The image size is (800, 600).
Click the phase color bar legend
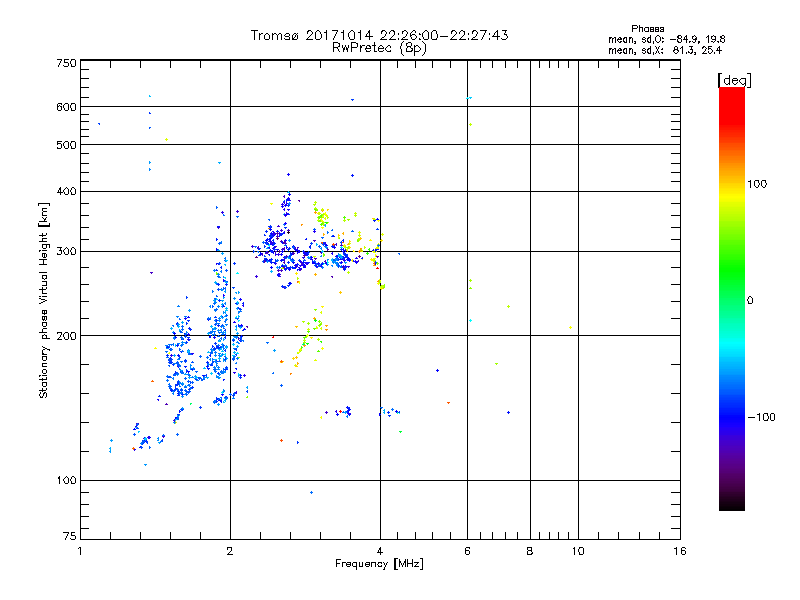click(732, 299)
